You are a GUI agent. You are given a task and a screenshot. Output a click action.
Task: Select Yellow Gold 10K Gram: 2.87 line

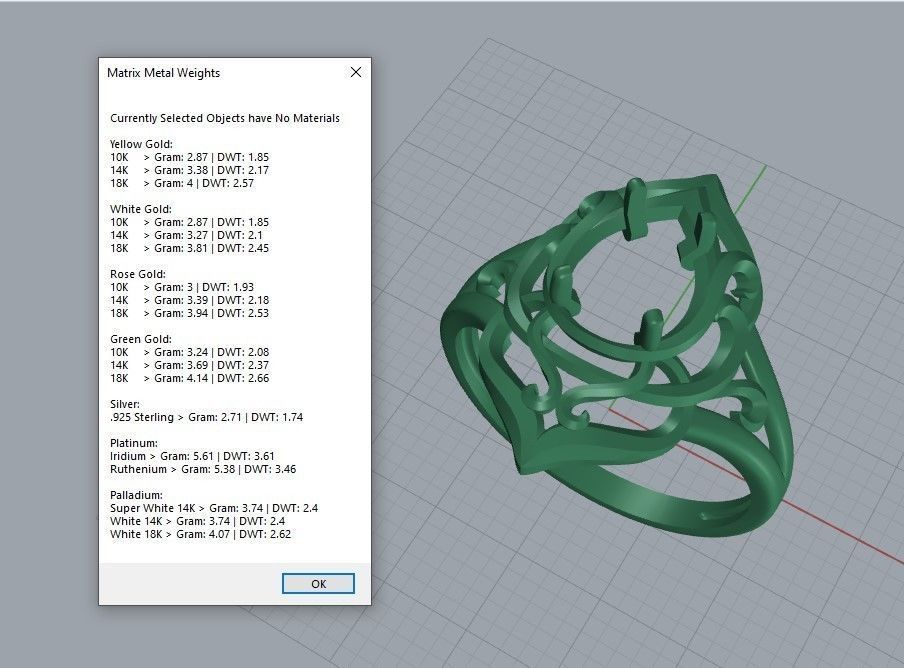click(x=189, y=157)
